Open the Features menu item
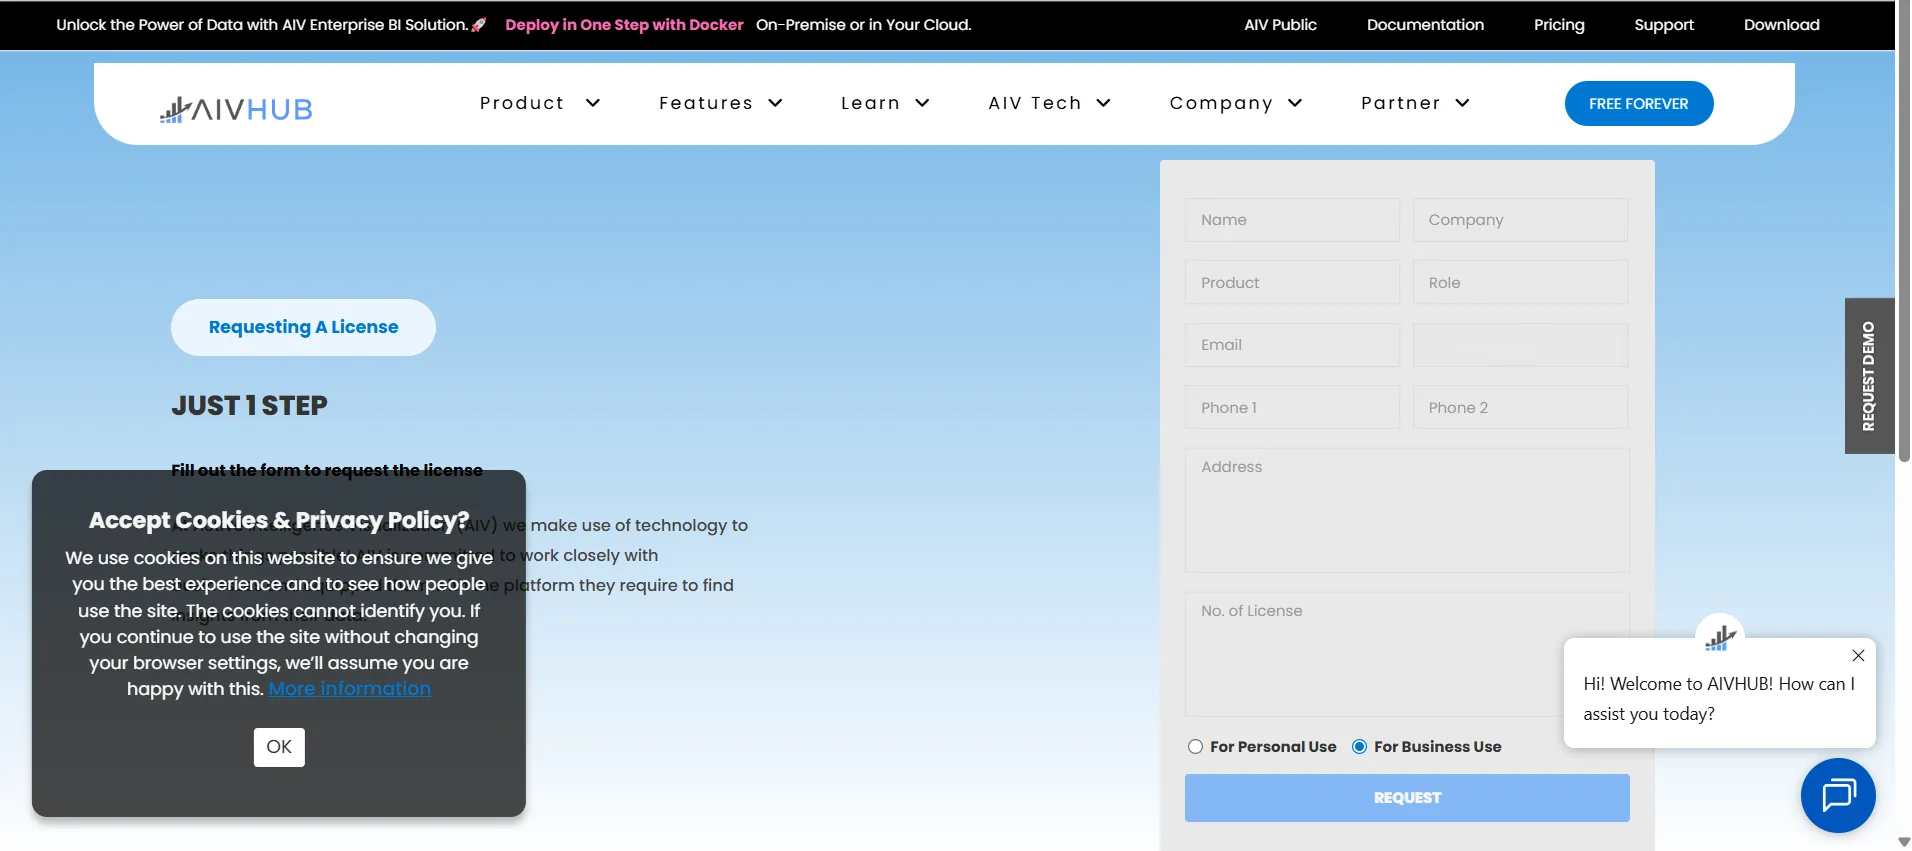Image resolution: width=1912 pixels, height=851 pixels. pos(706,103)
